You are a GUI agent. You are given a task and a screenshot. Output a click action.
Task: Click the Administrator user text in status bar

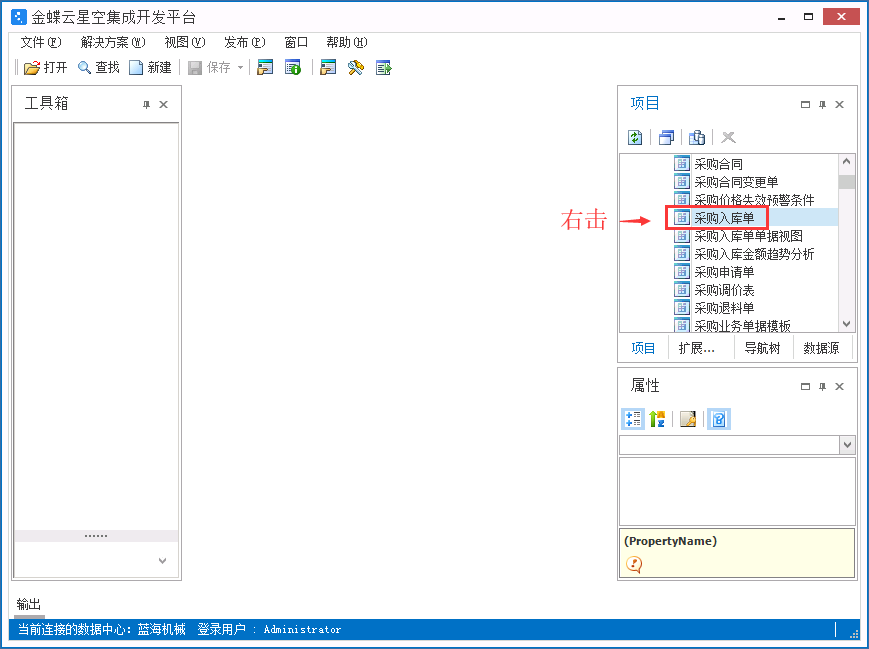[302, 630]
